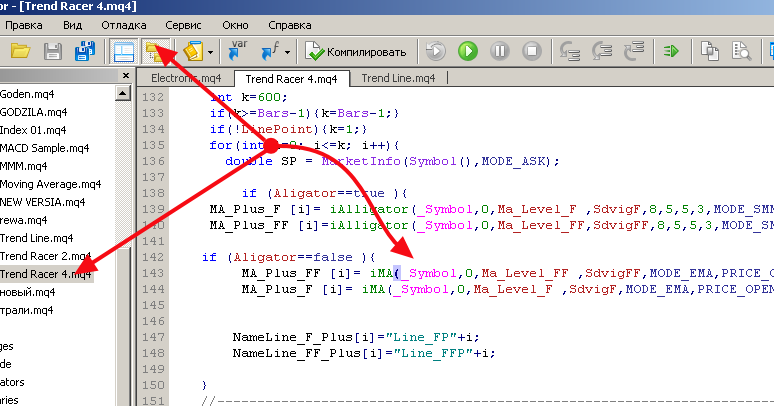Select Goden.mq4 in the file list
The width and height of the screenshot is (774, 406).
27,94
